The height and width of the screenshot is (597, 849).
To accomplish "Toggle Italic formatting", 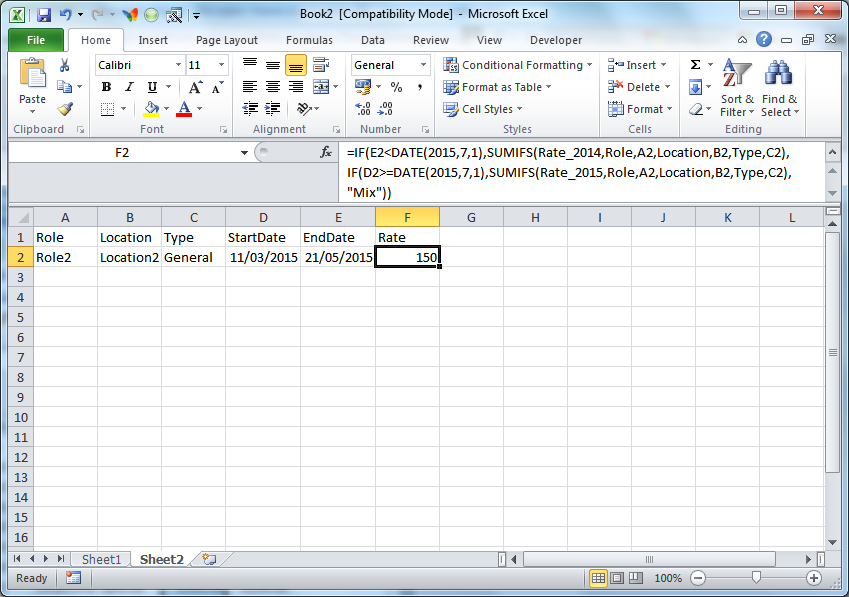I will click(129, 87).
